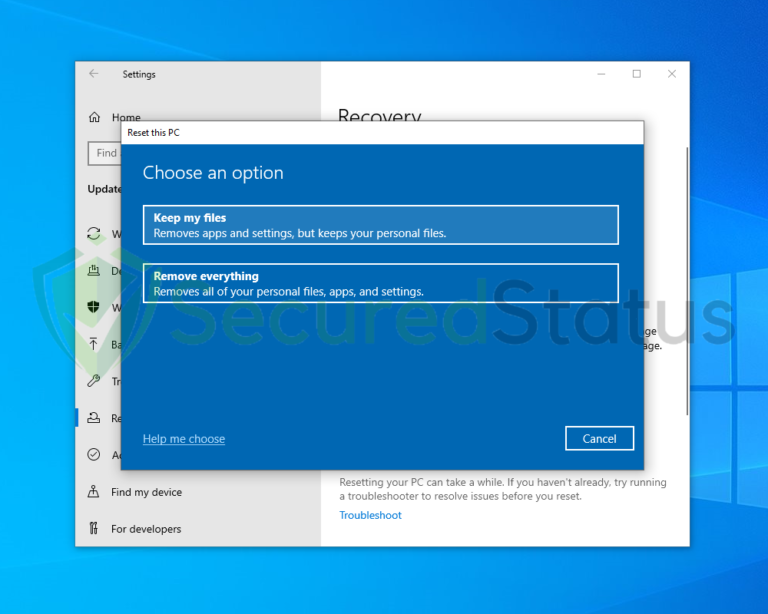Cancel the Reset this PC dialog
Screen dimensions: 768x614
click(599, 438)
